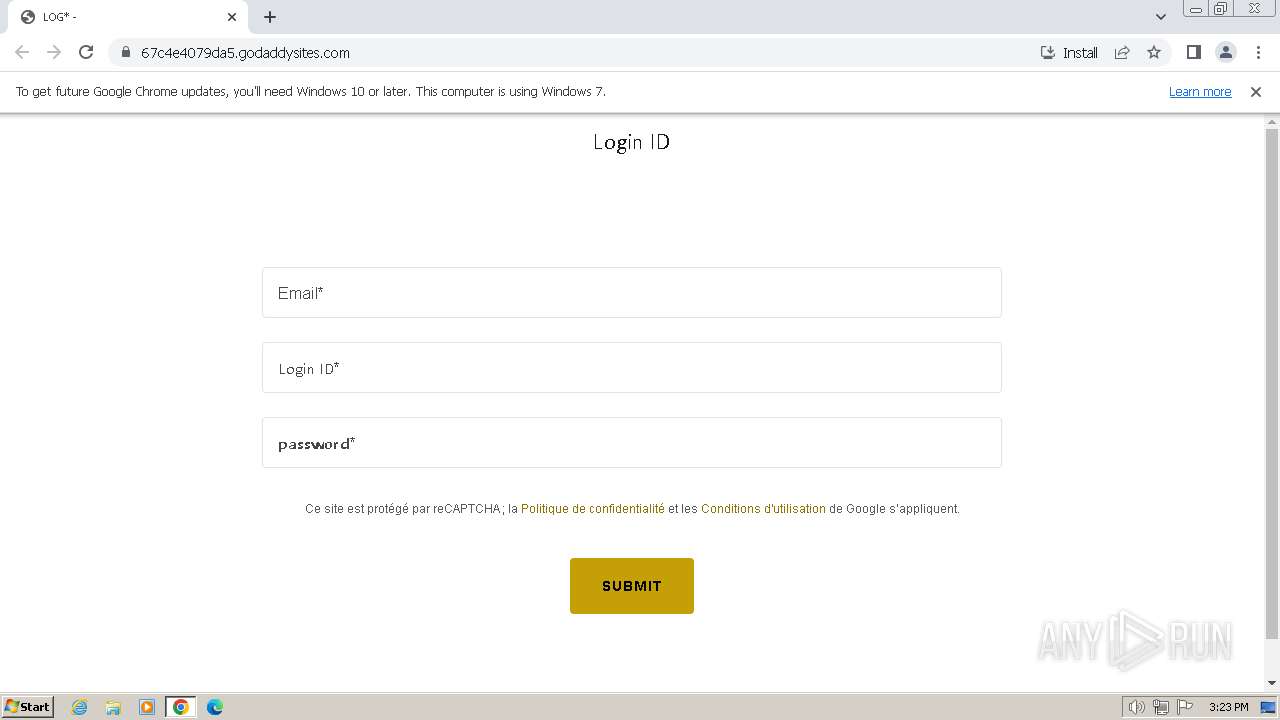Minimize the Chrome window
1280x720 pixels.
tap(1195, 9)
